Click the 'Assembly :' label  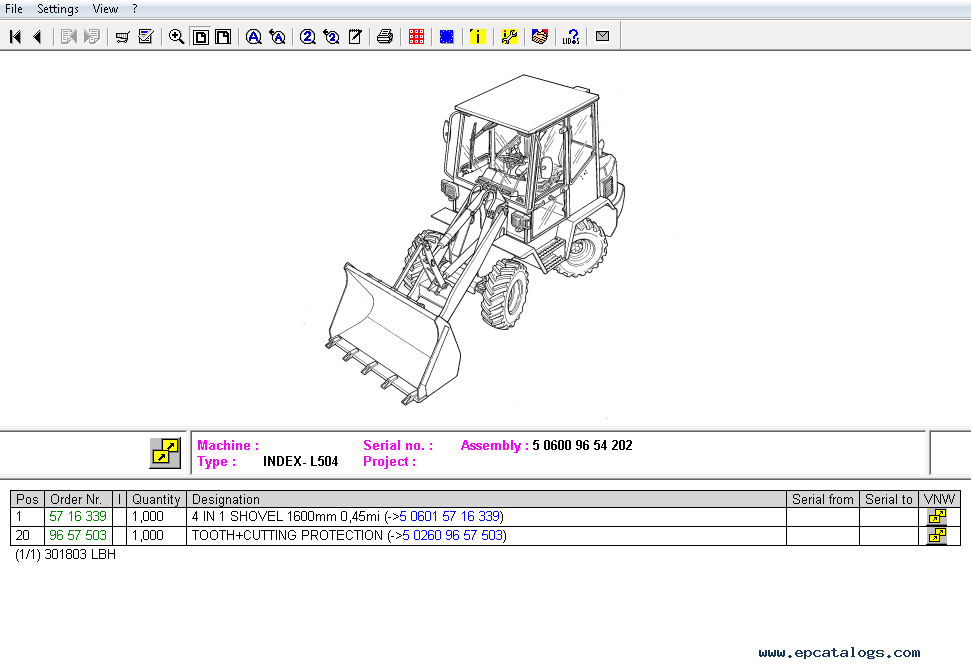pos(495,445)
